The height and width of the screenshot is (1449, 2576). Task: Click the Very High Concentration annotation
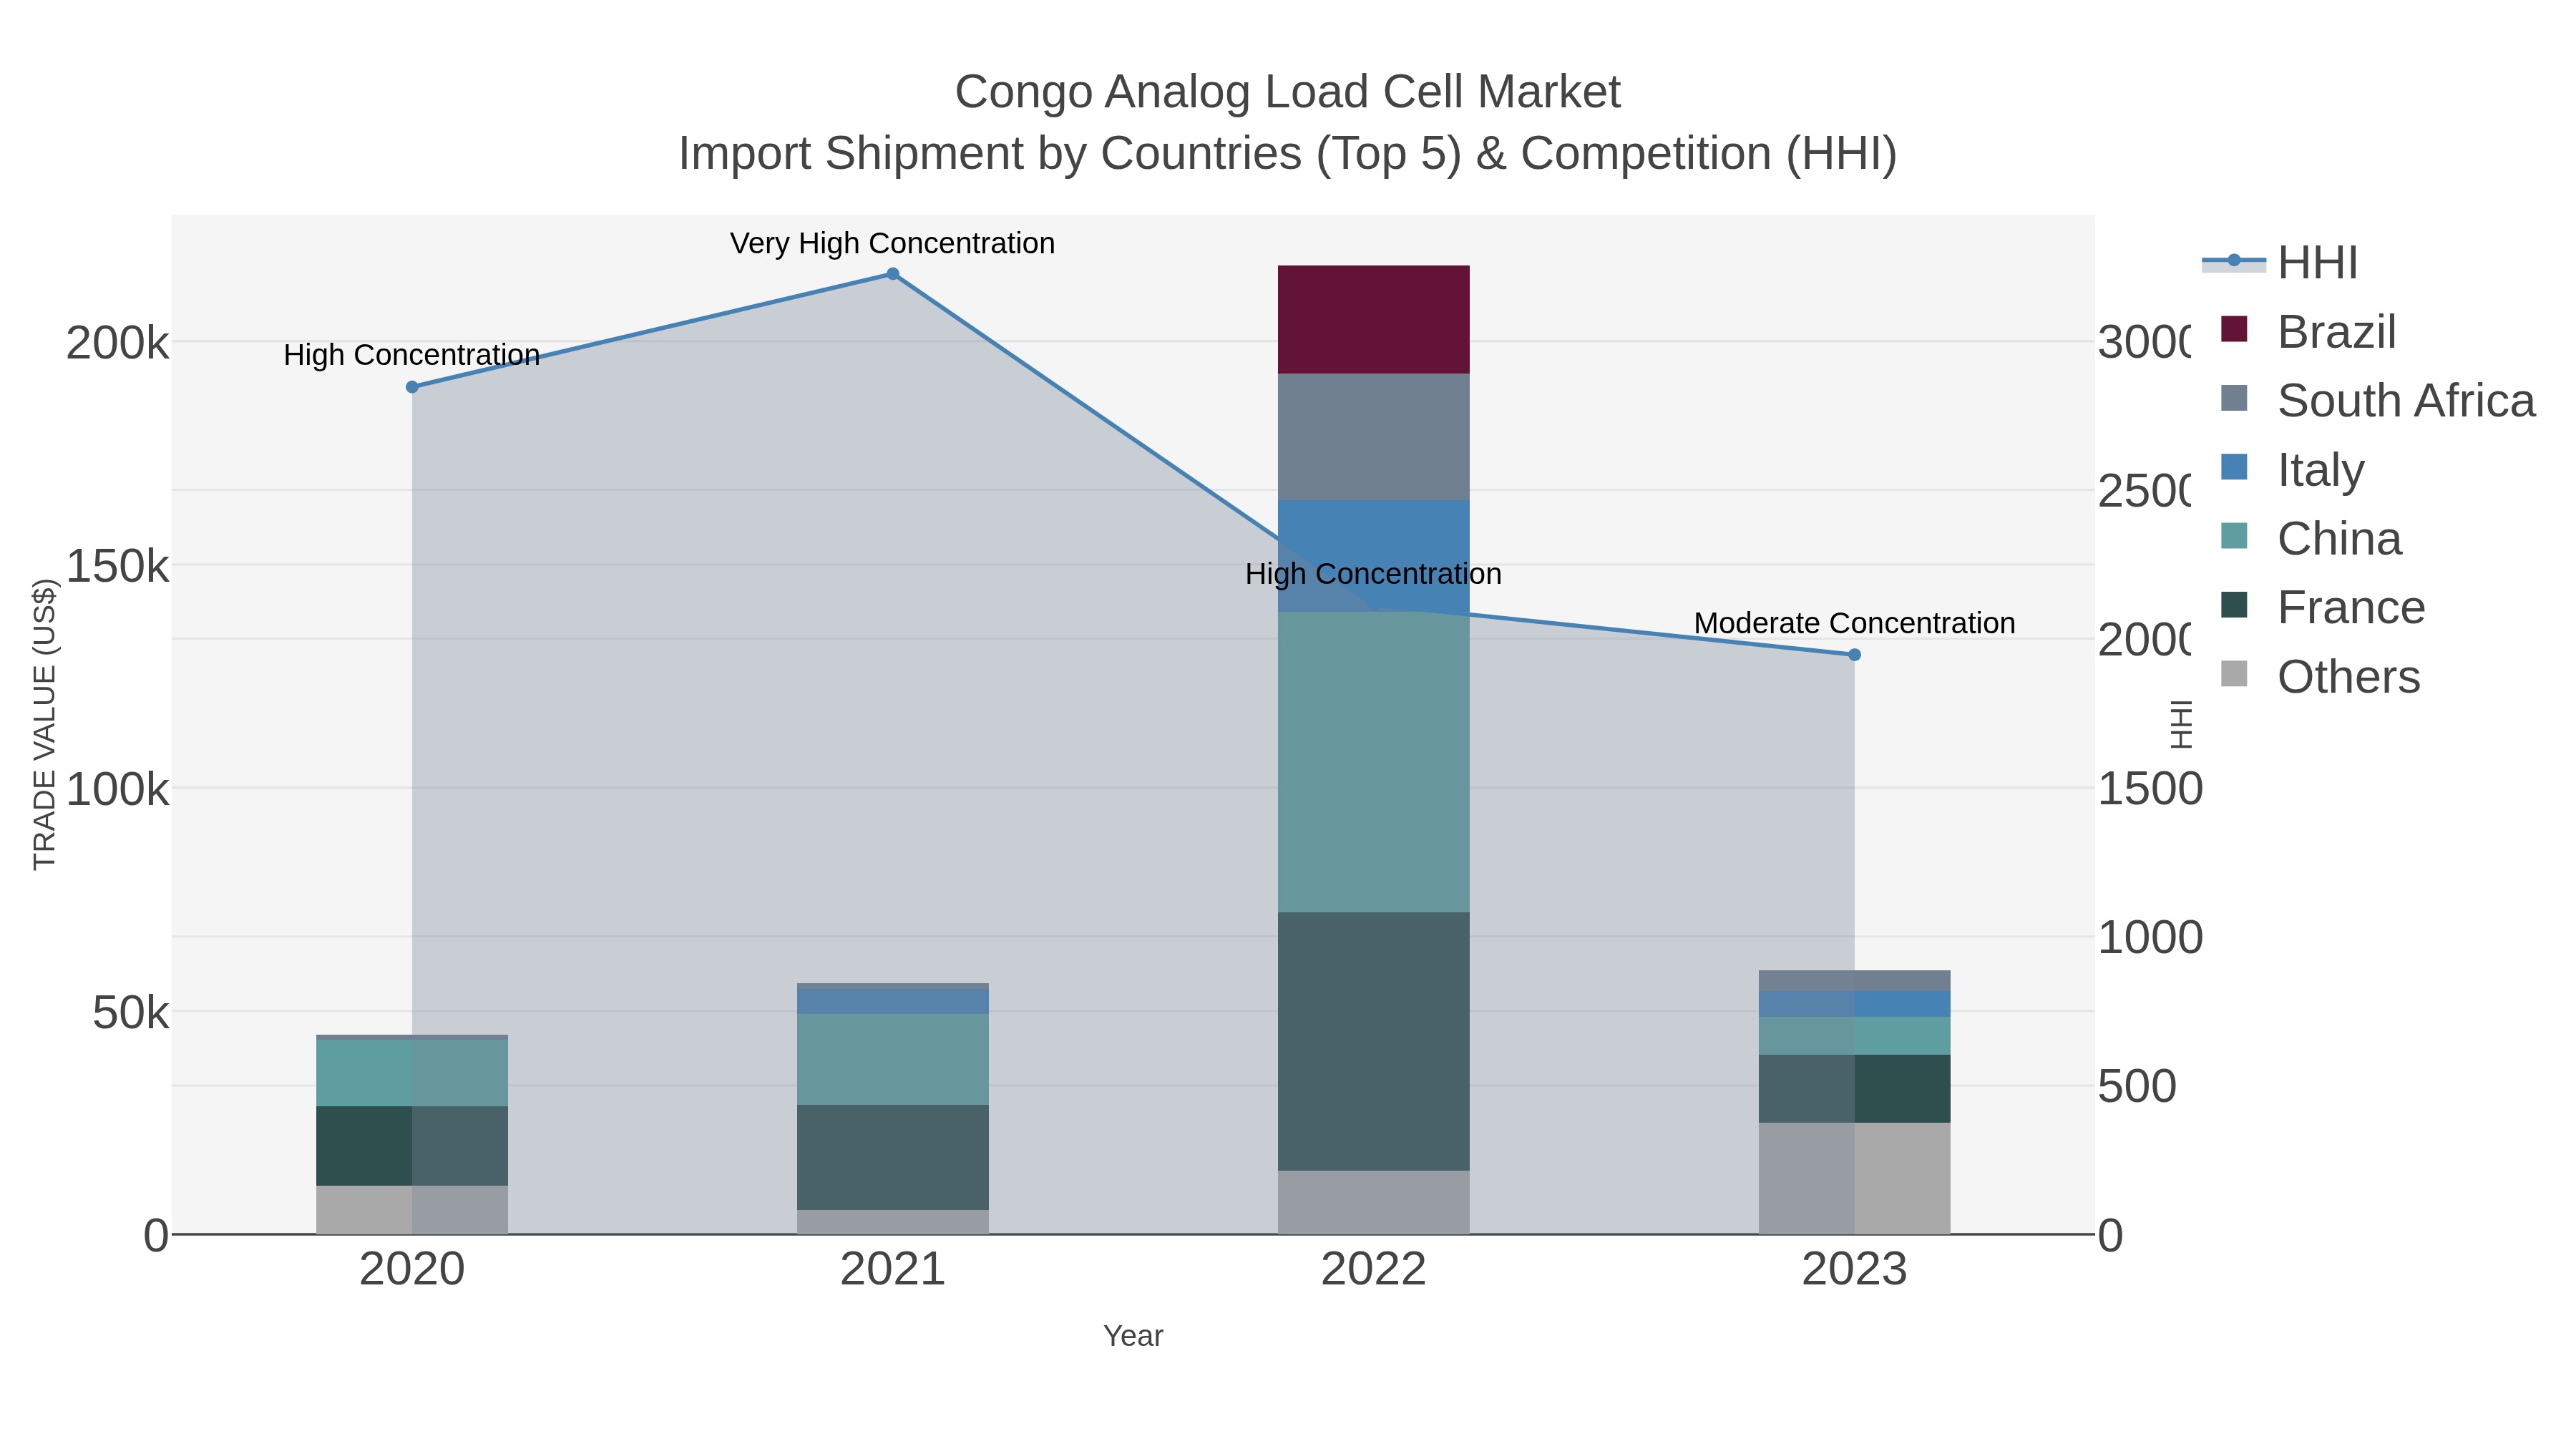tap(892, 243)
